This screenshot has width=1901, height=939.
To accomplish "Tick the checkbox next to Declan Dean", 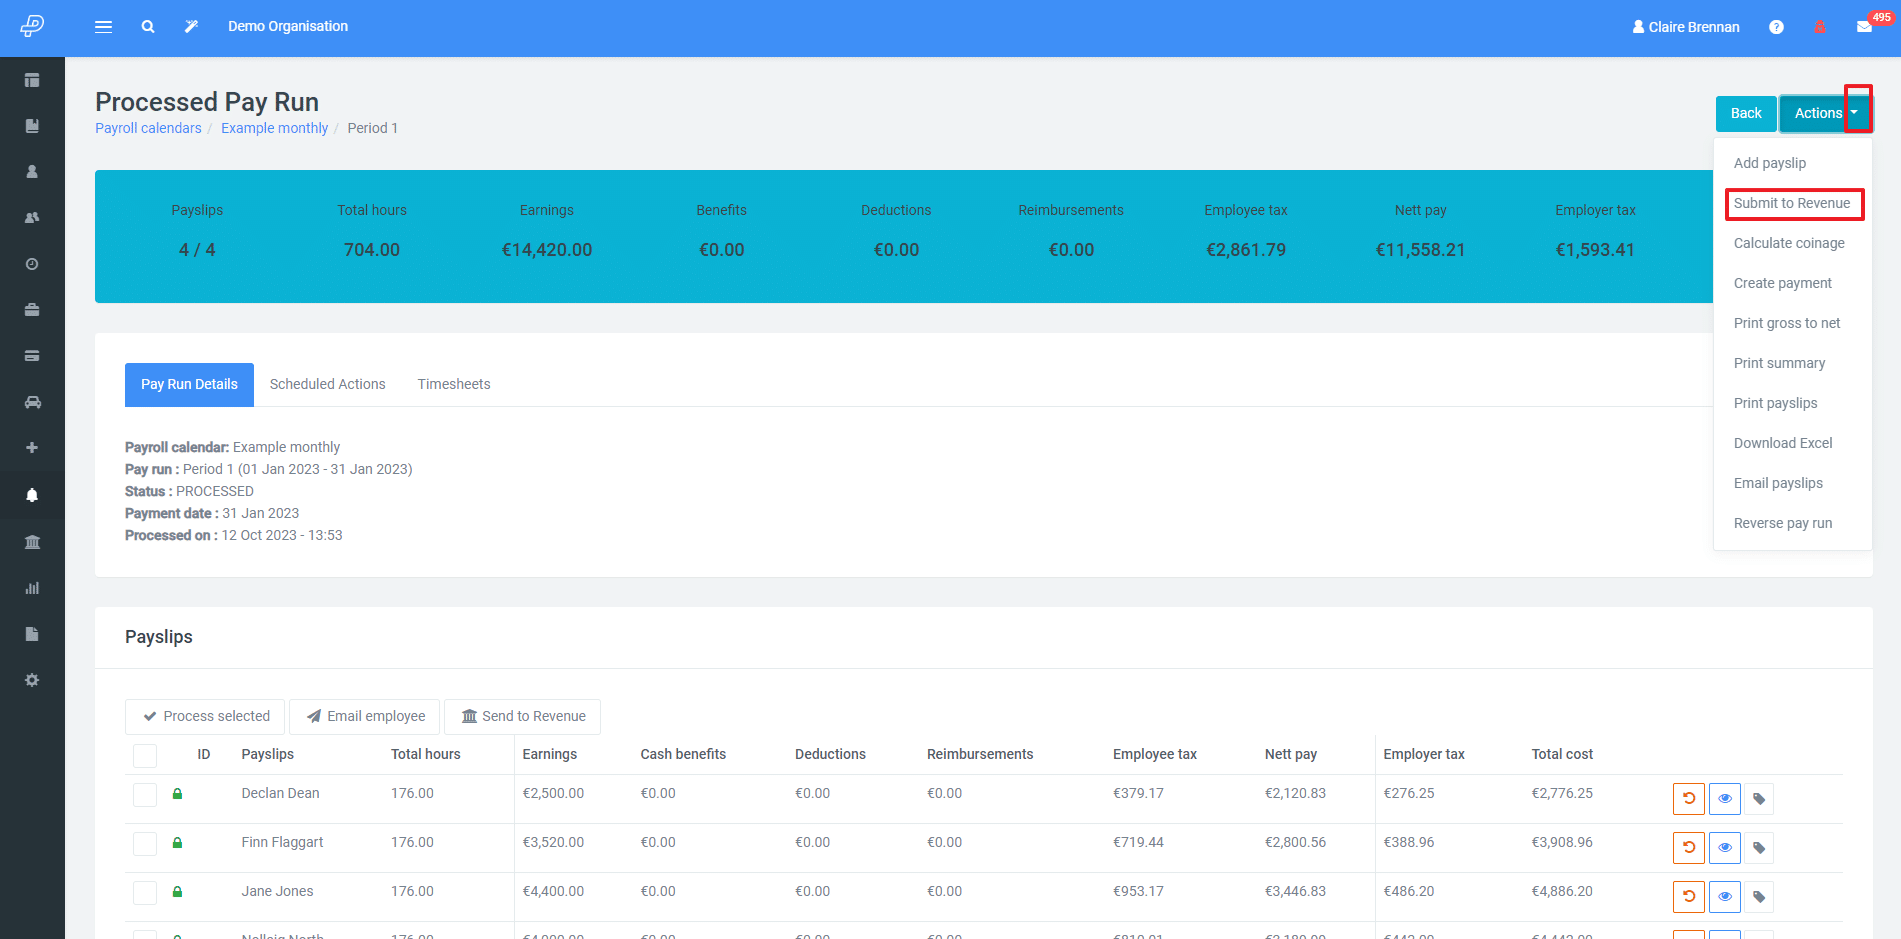I will (145, 794).
